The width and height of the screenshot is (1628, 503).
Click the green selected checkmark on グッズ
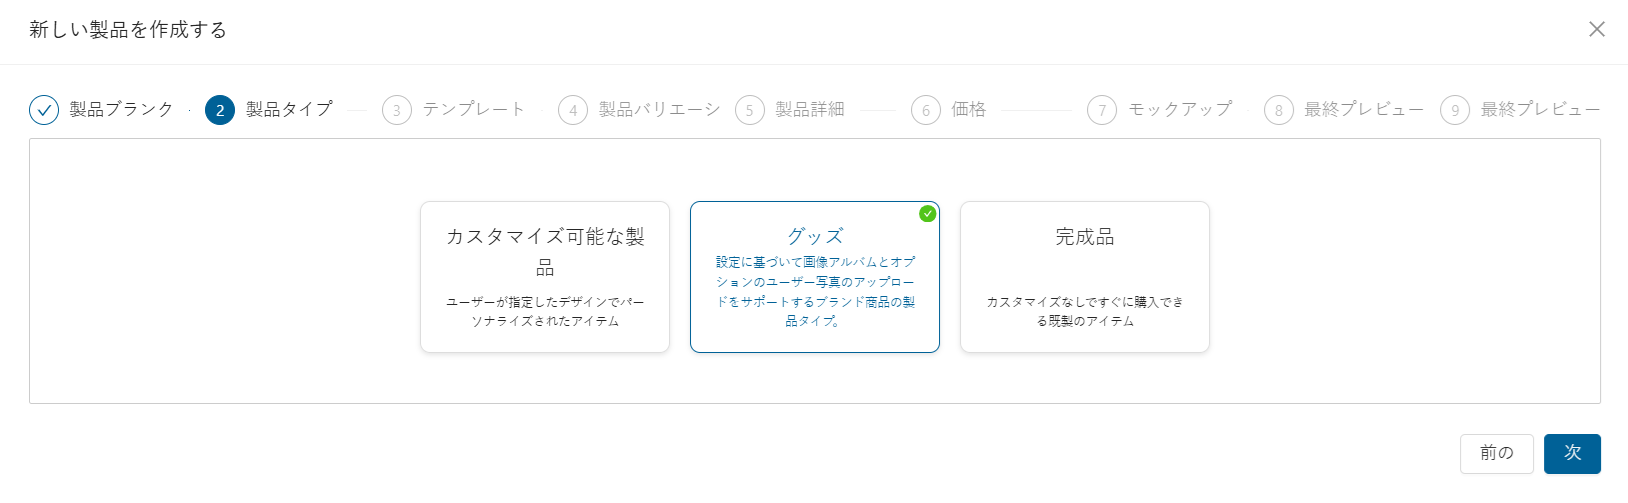928,213
